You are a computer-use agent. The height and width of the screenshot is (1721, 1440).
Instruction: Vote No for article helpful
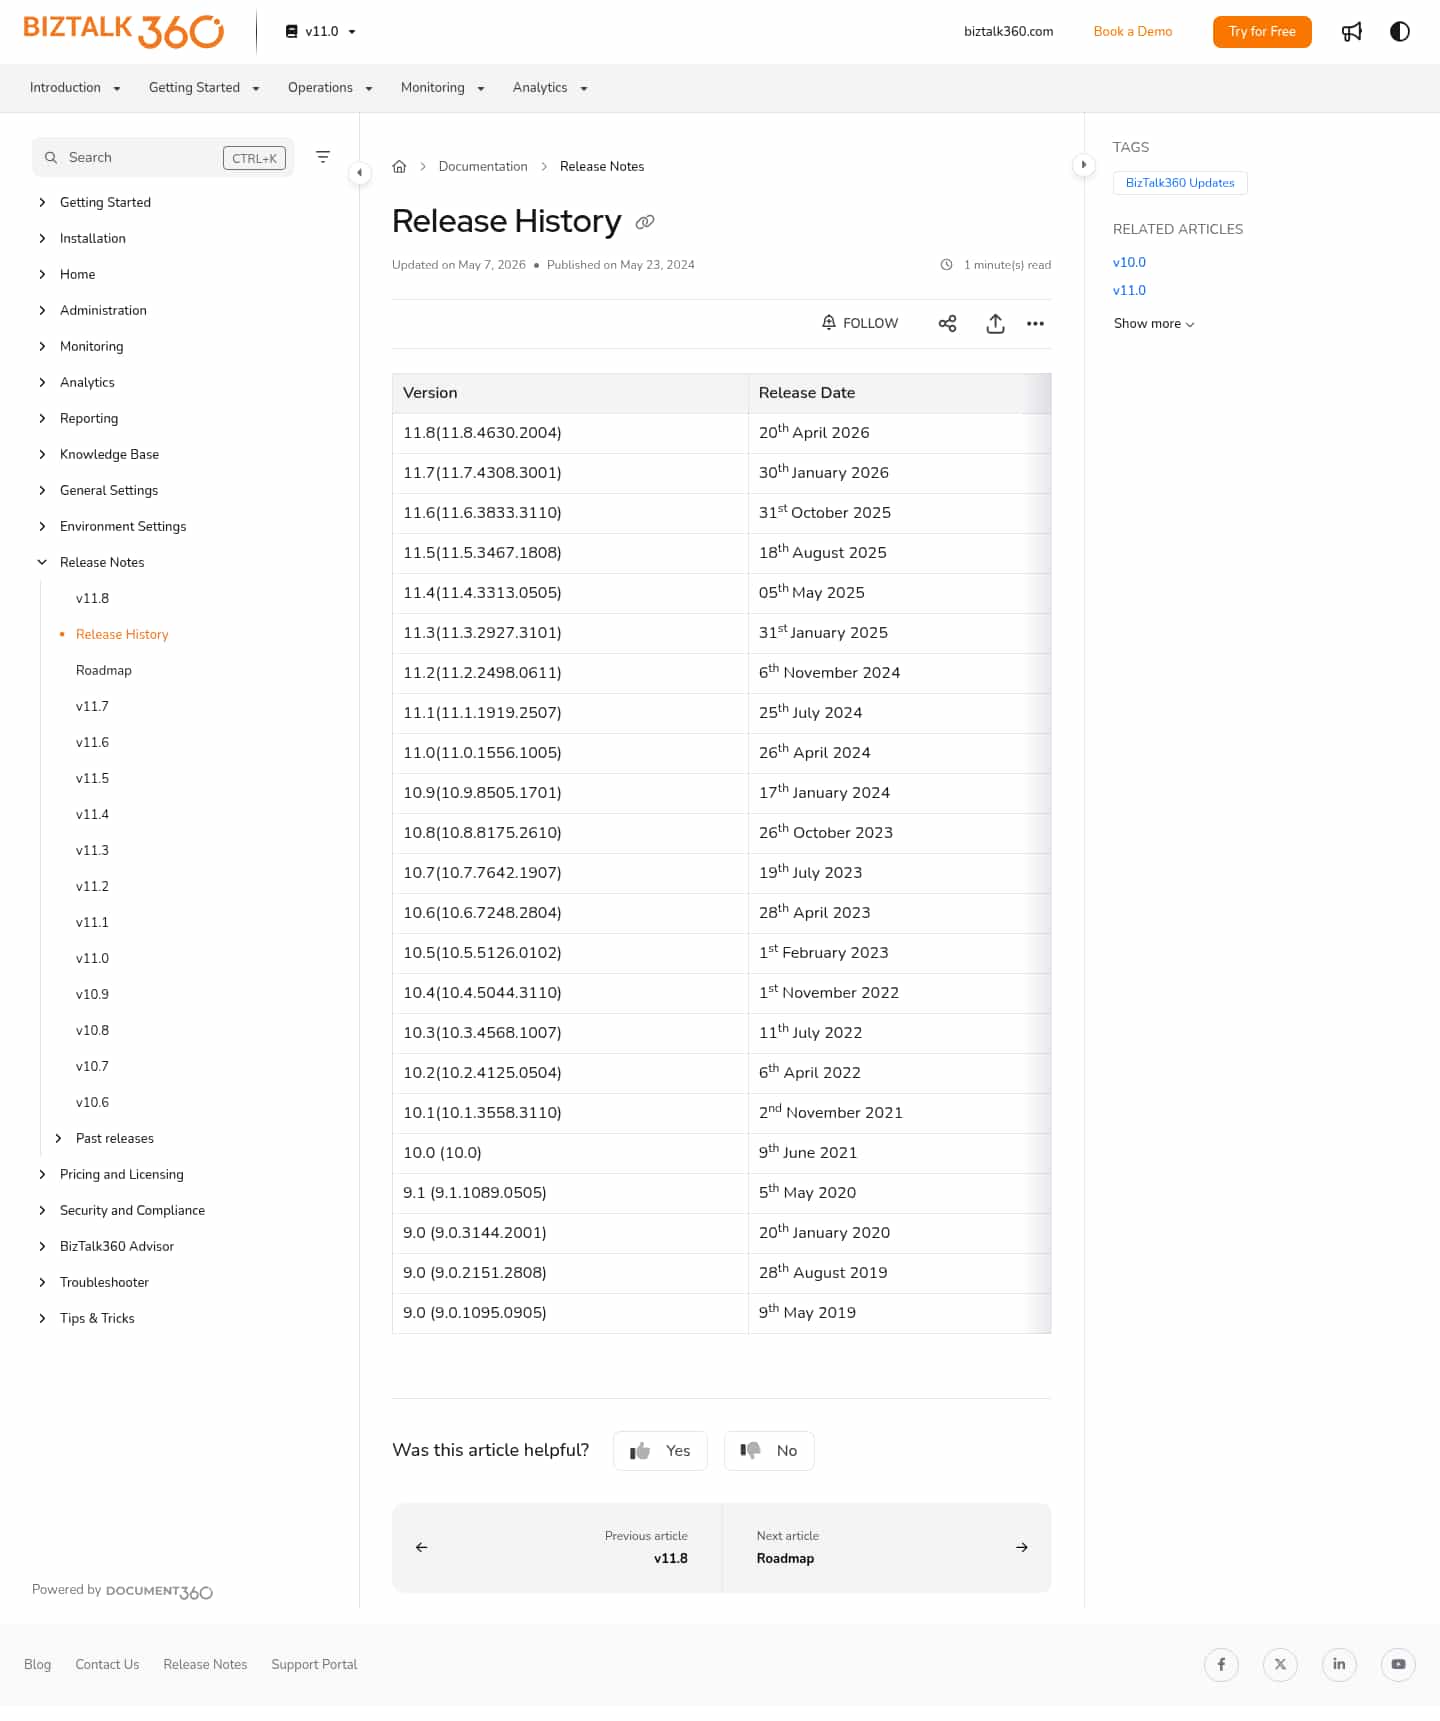pyautogui.click(x=769, y=1451)
